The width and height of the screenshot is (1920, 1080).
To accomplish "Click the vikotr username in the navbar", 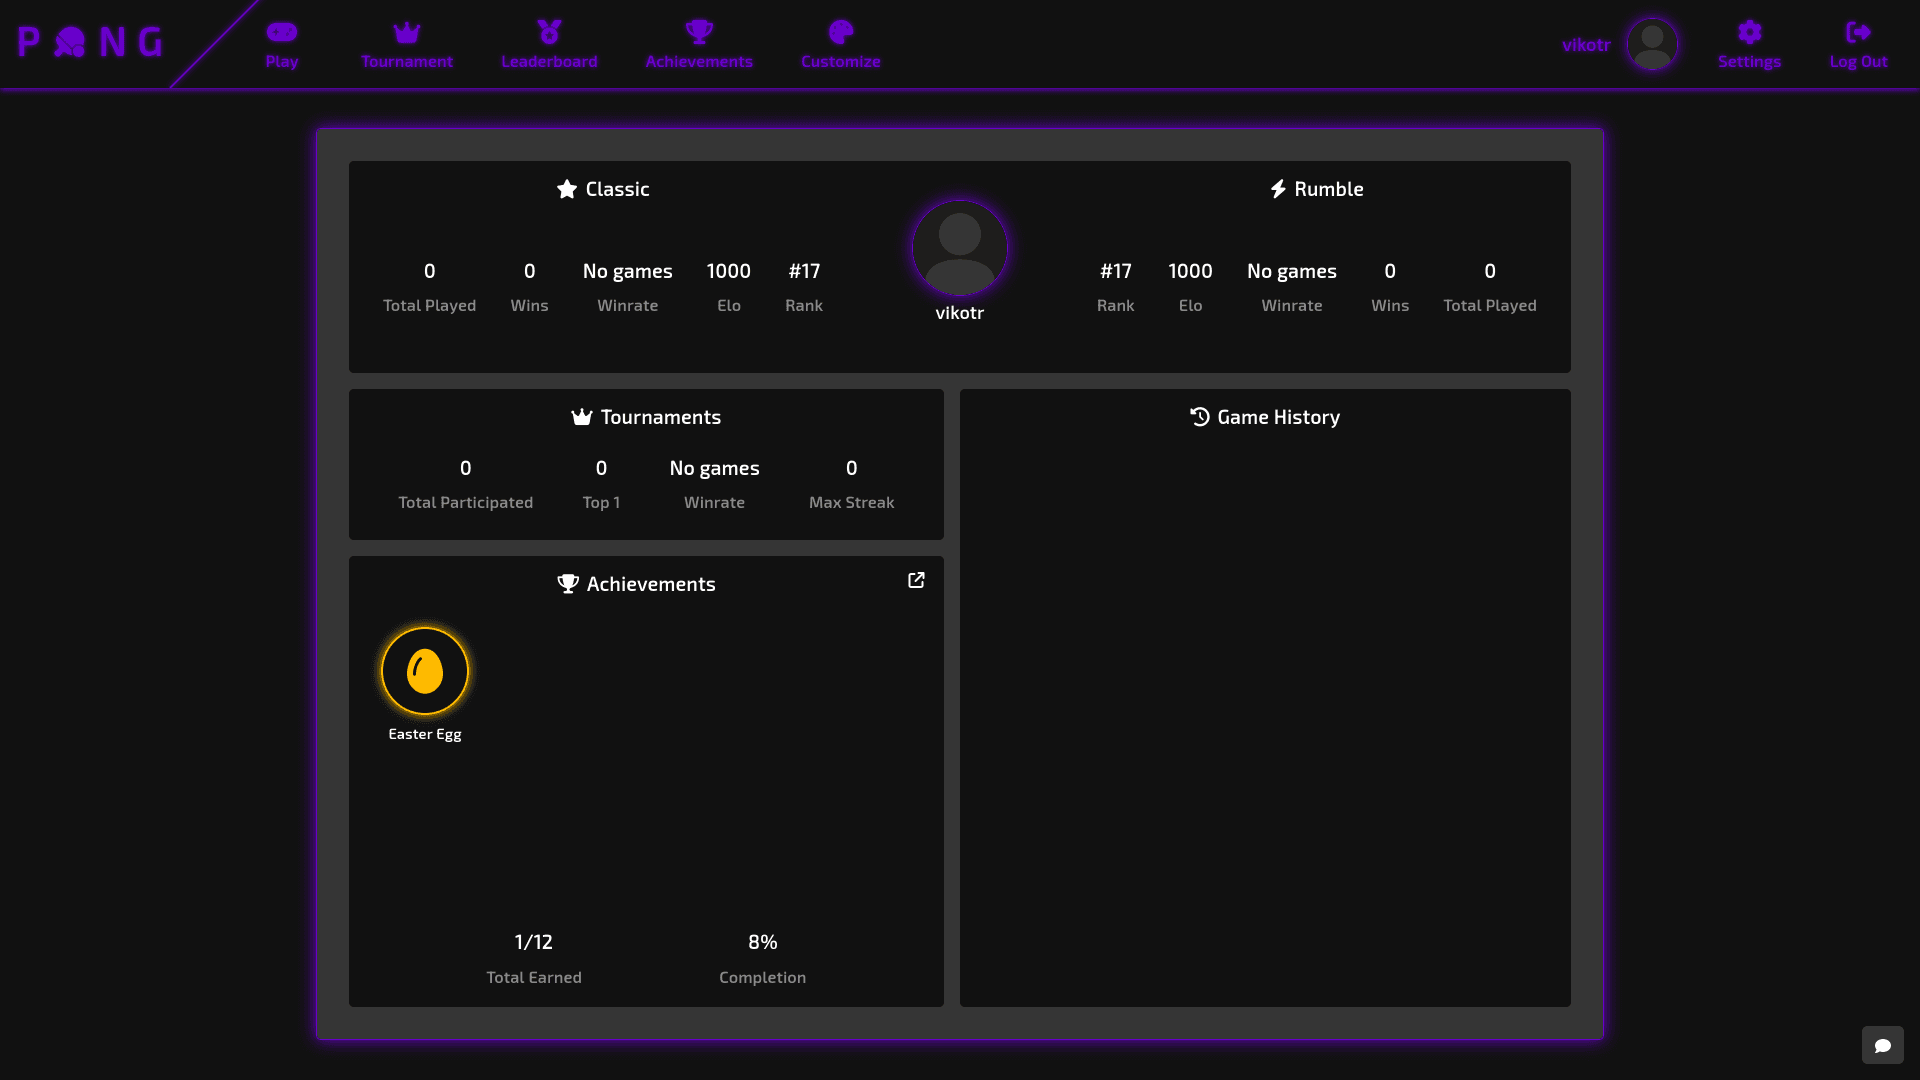I will click(x=1586, y=44).
